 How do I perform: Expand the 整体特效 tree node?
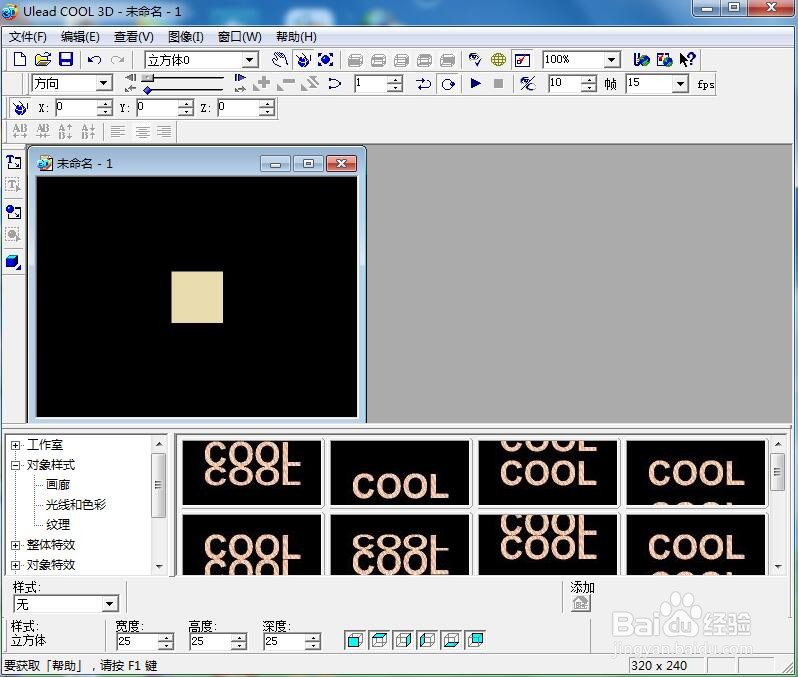pos(15,545)
